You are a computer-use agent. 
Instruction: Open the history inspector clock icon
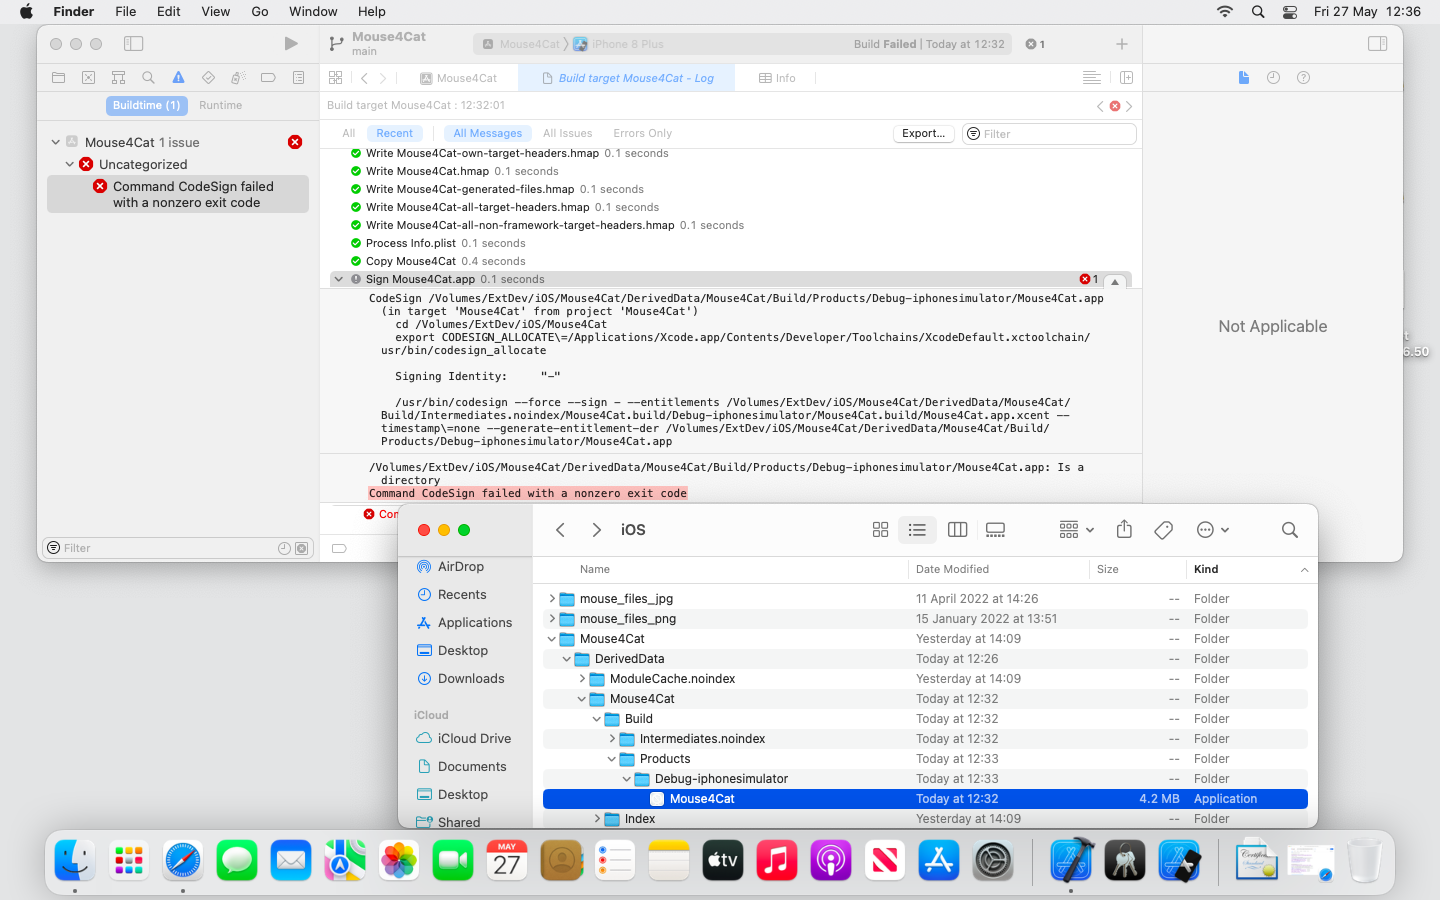(1274, 78)
